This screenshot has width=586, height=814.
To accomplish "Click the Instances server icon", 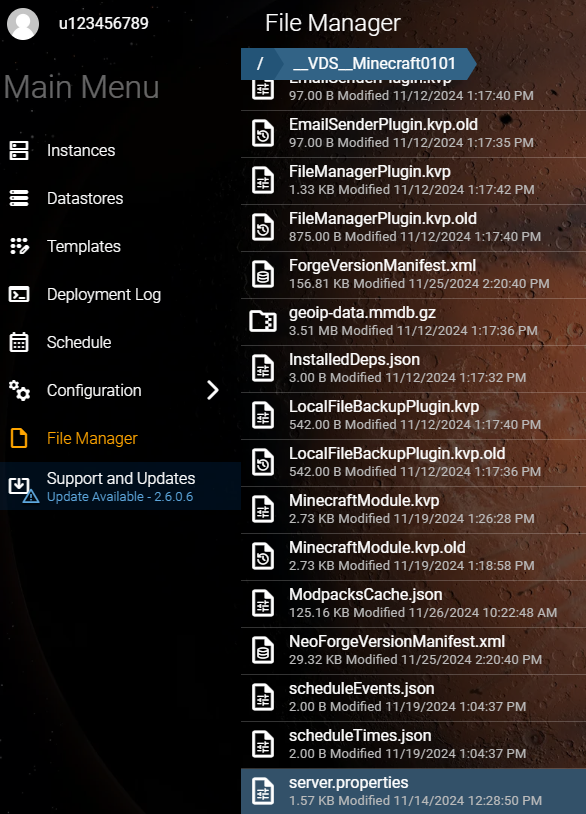I will click(x=19, y=151).
